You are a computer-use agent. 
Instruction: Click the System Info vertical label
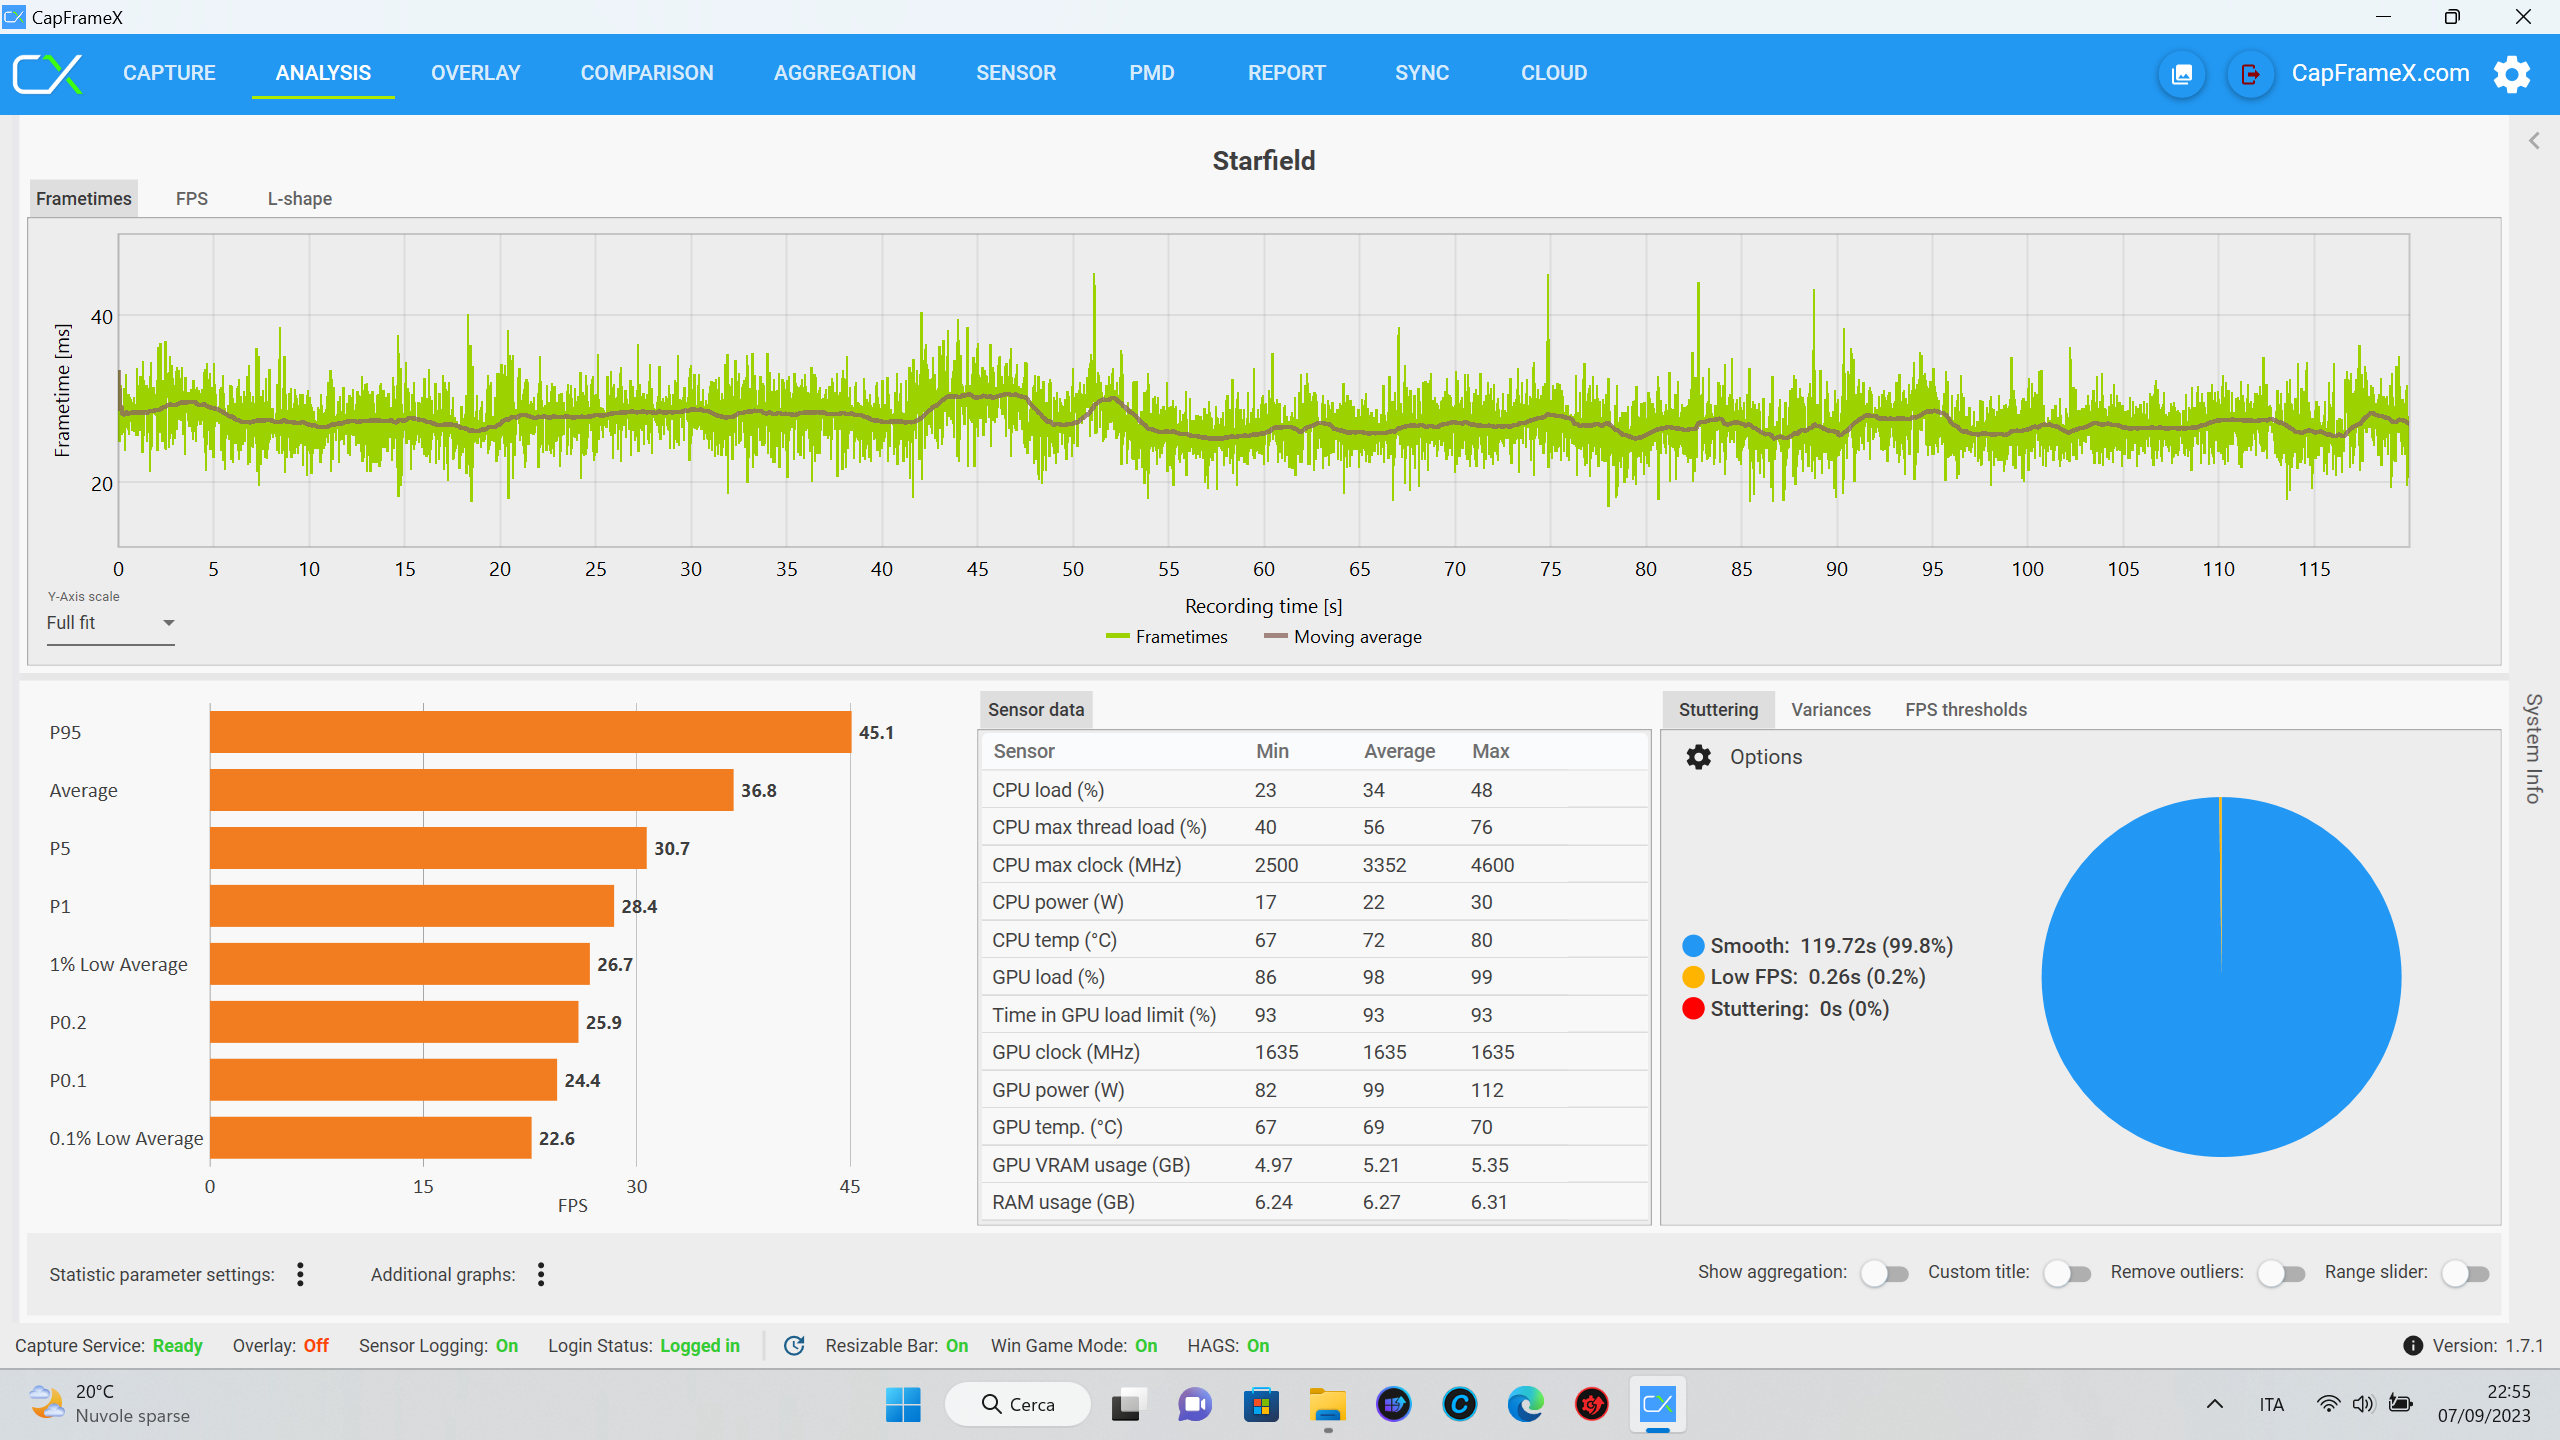click(2533, 749)
